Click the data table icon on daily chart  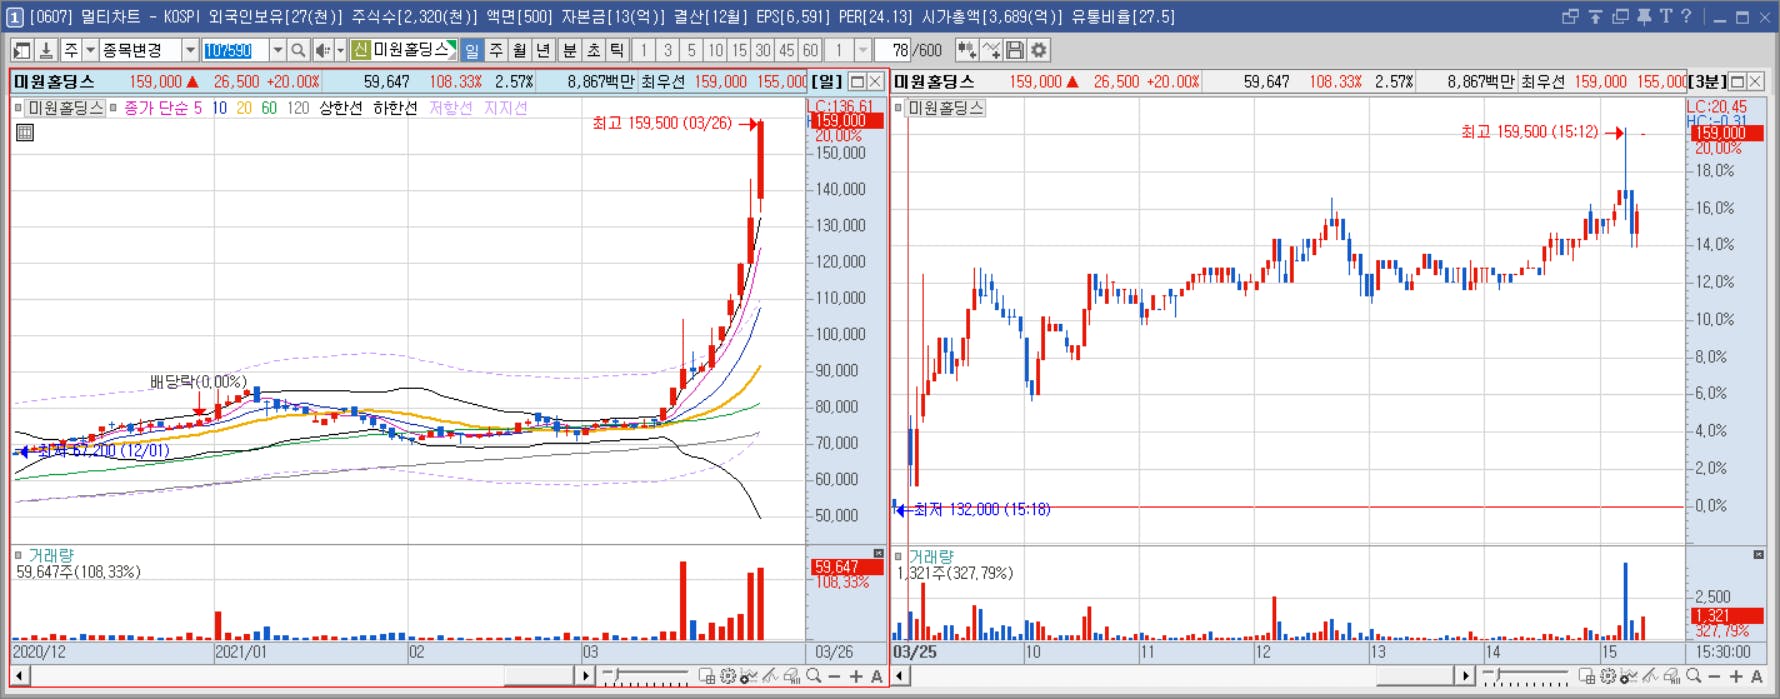click(25, 132)
